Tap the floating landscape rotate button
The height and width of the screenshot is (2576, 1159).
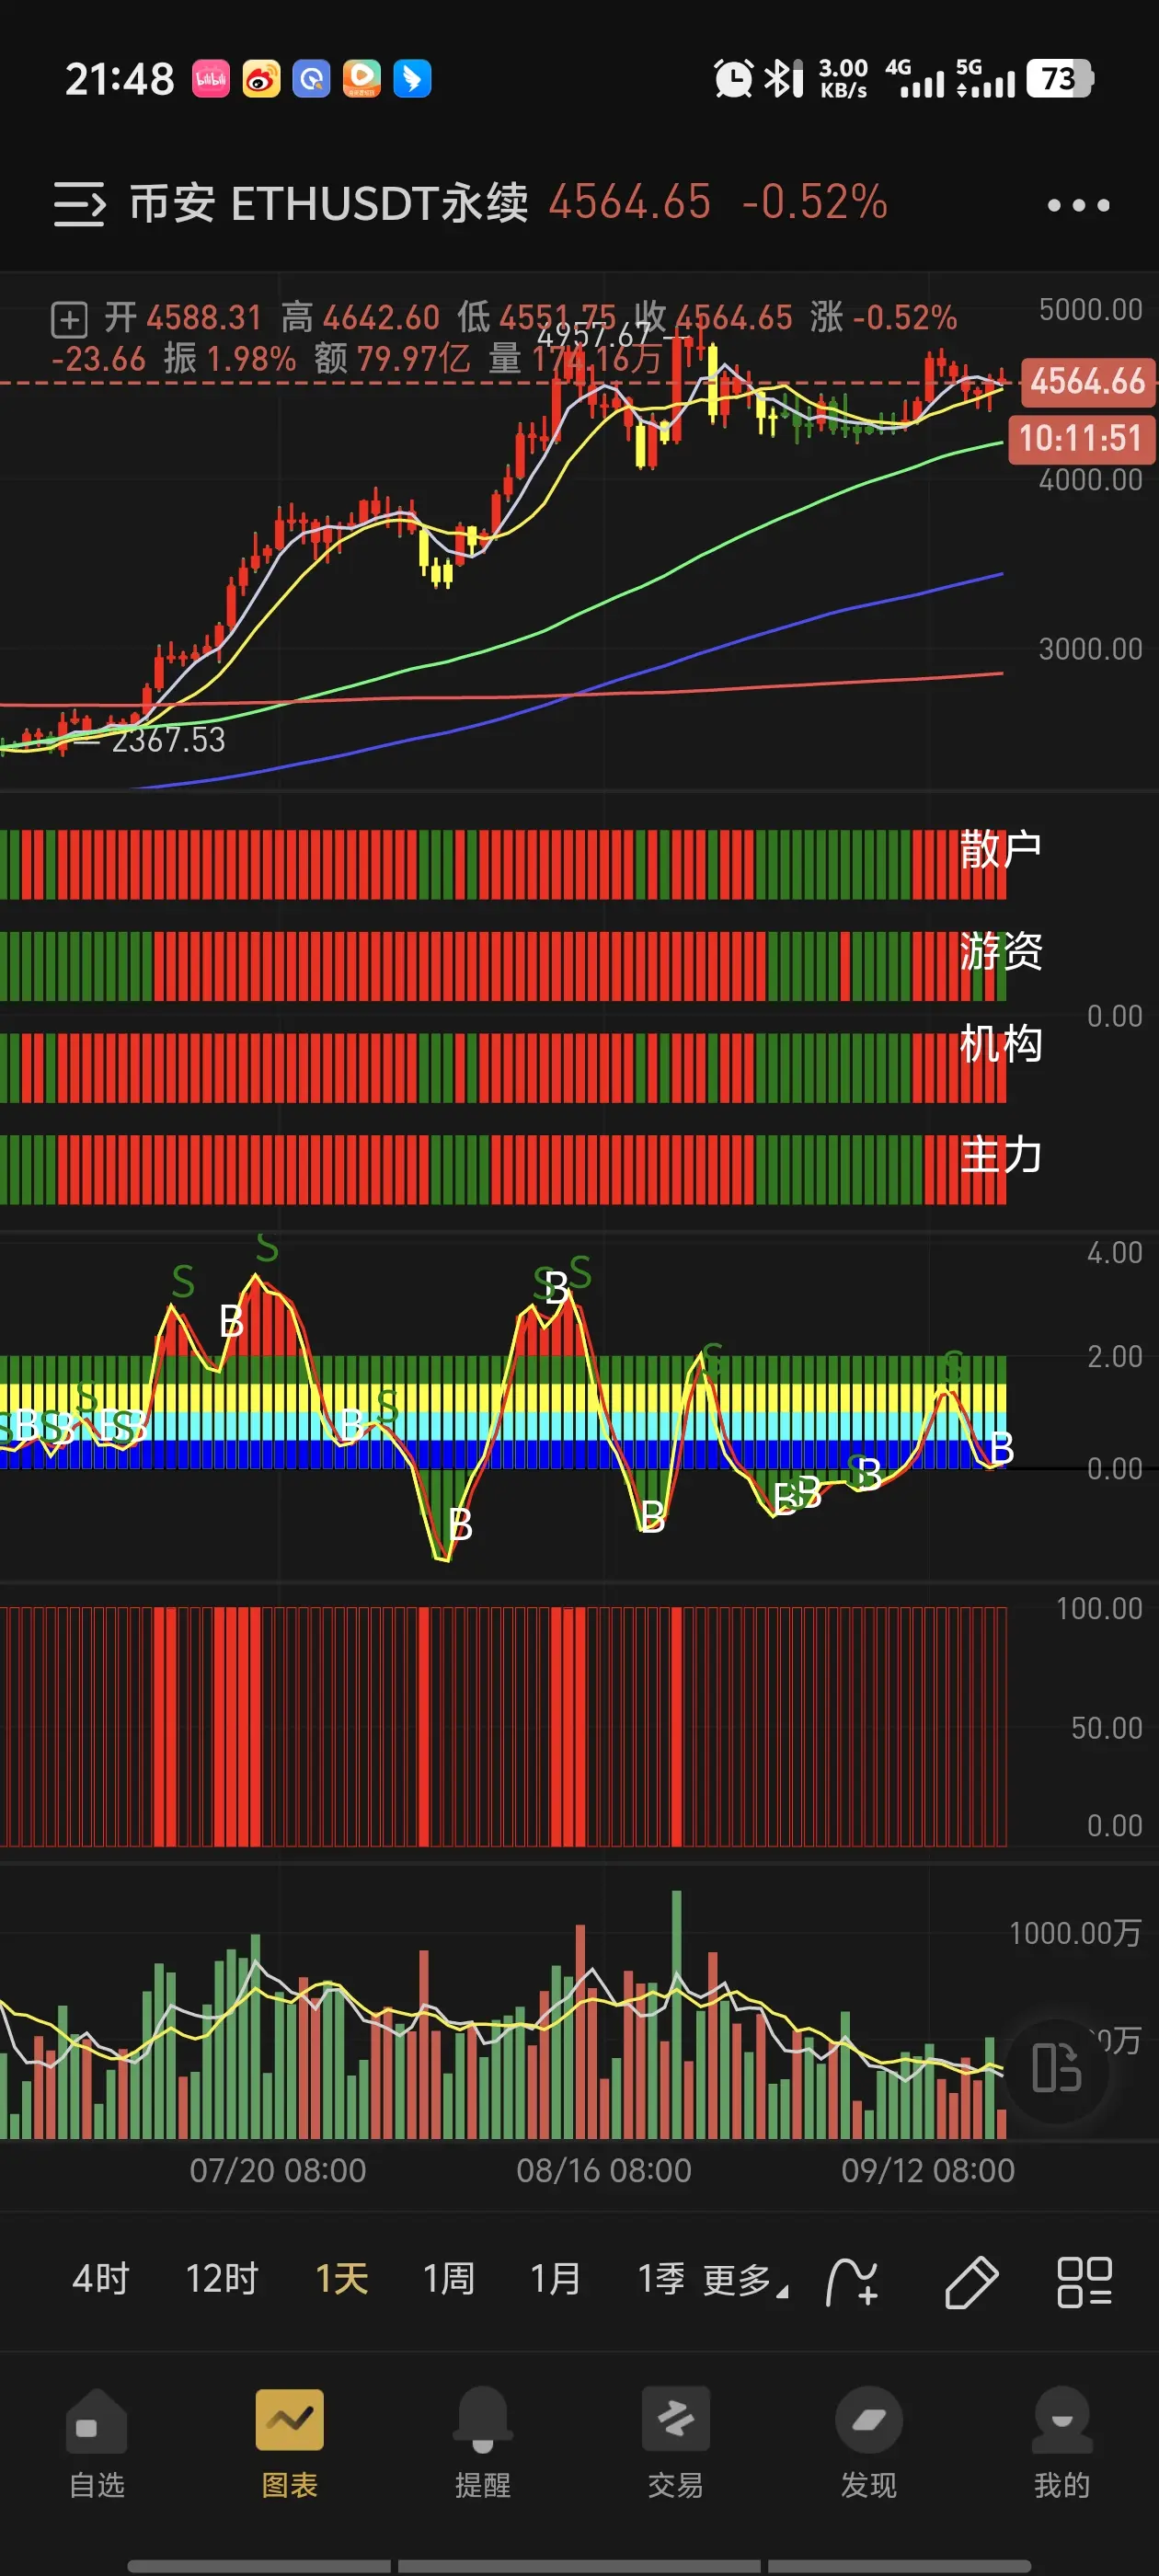pyautogui.click(x=1056, y=2068)
